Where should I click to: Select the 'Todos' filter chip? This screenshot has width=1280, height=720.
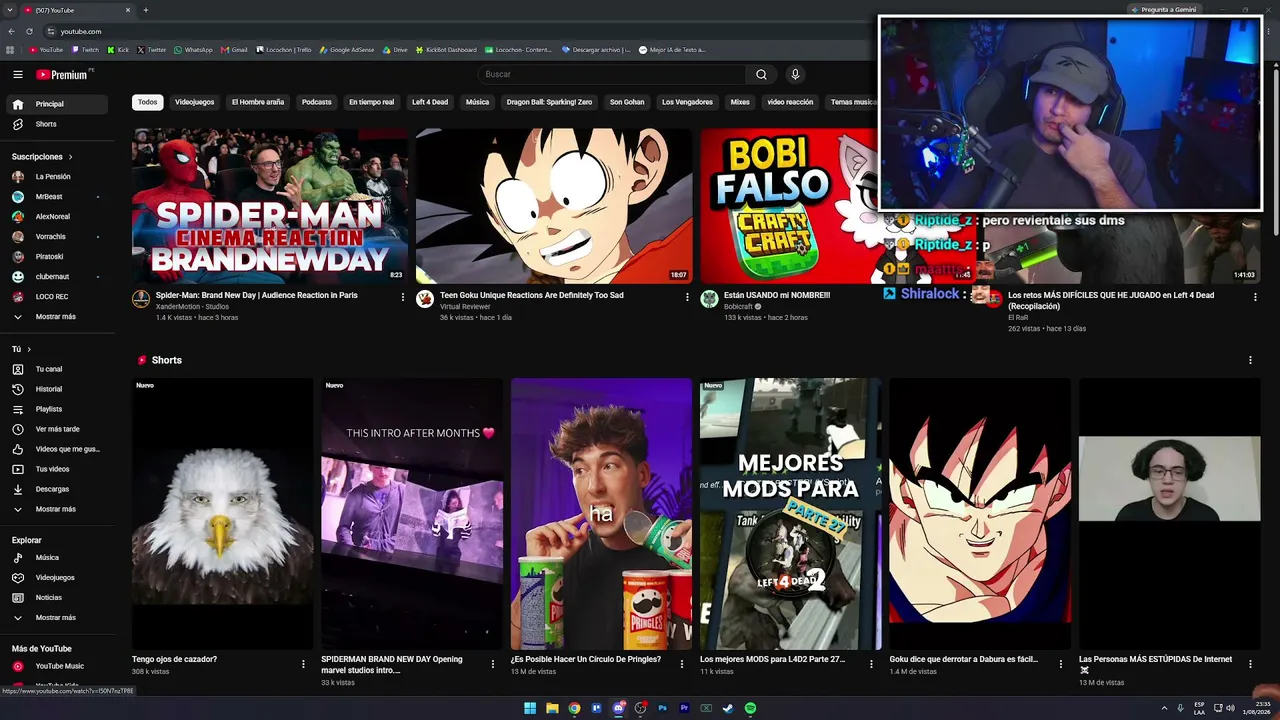pos(148,102)
